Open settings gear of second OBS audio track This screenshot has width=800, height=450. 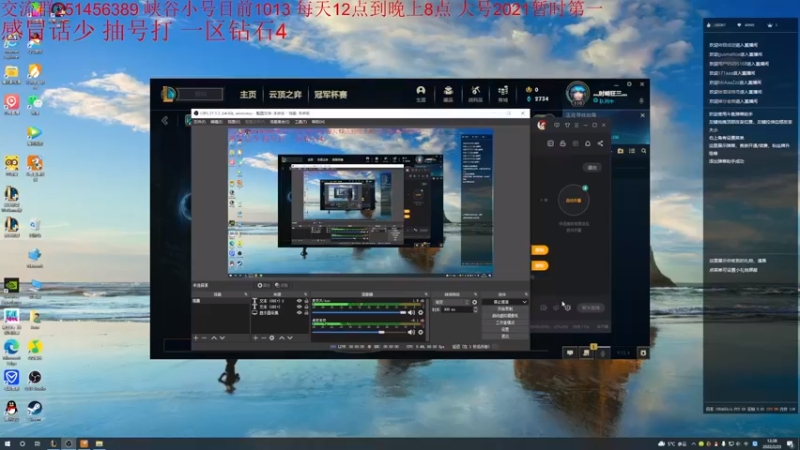click(420, 332)
